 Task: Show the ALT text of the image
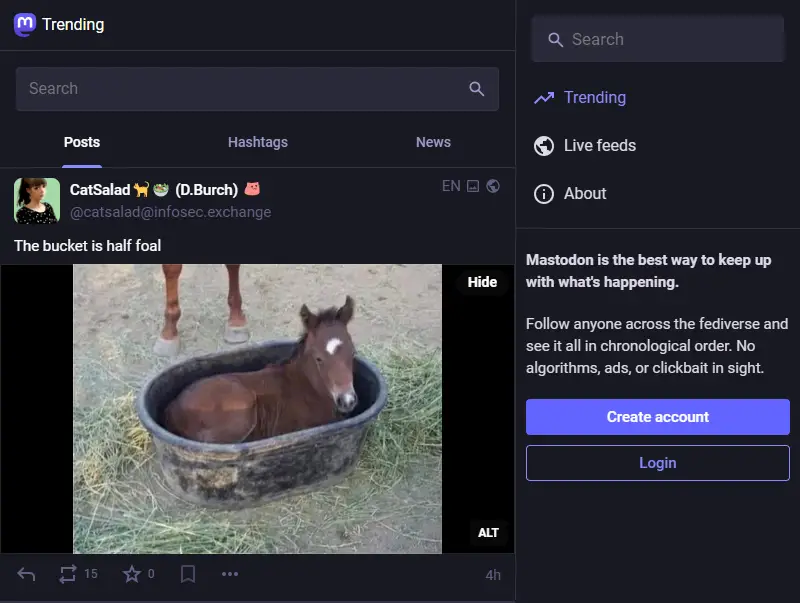(x=488, y=533)
